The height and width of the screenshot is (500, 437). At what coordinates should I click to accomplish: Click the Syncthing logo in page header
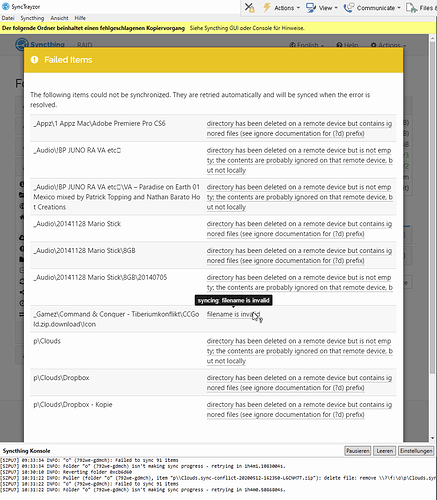point(22,44)
